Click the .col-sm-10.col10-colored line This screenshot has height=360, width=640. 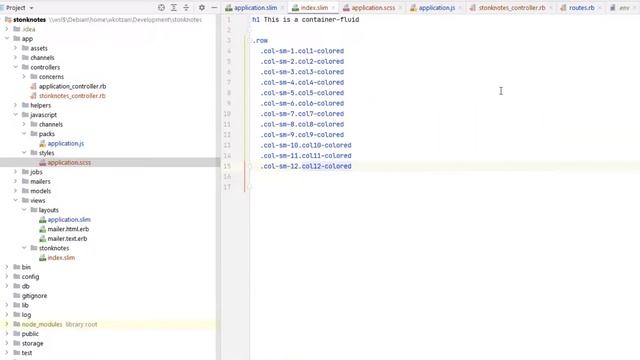(306, 145)
